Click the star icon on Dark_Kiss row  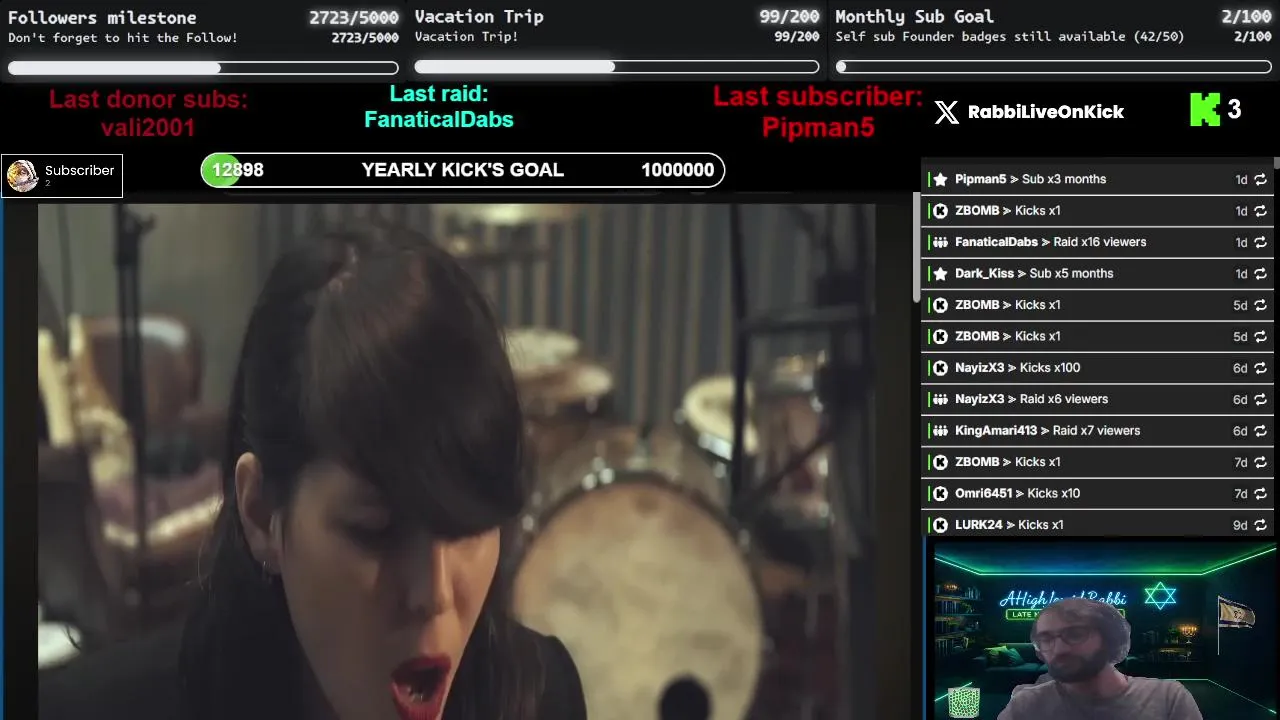[940, 273]
